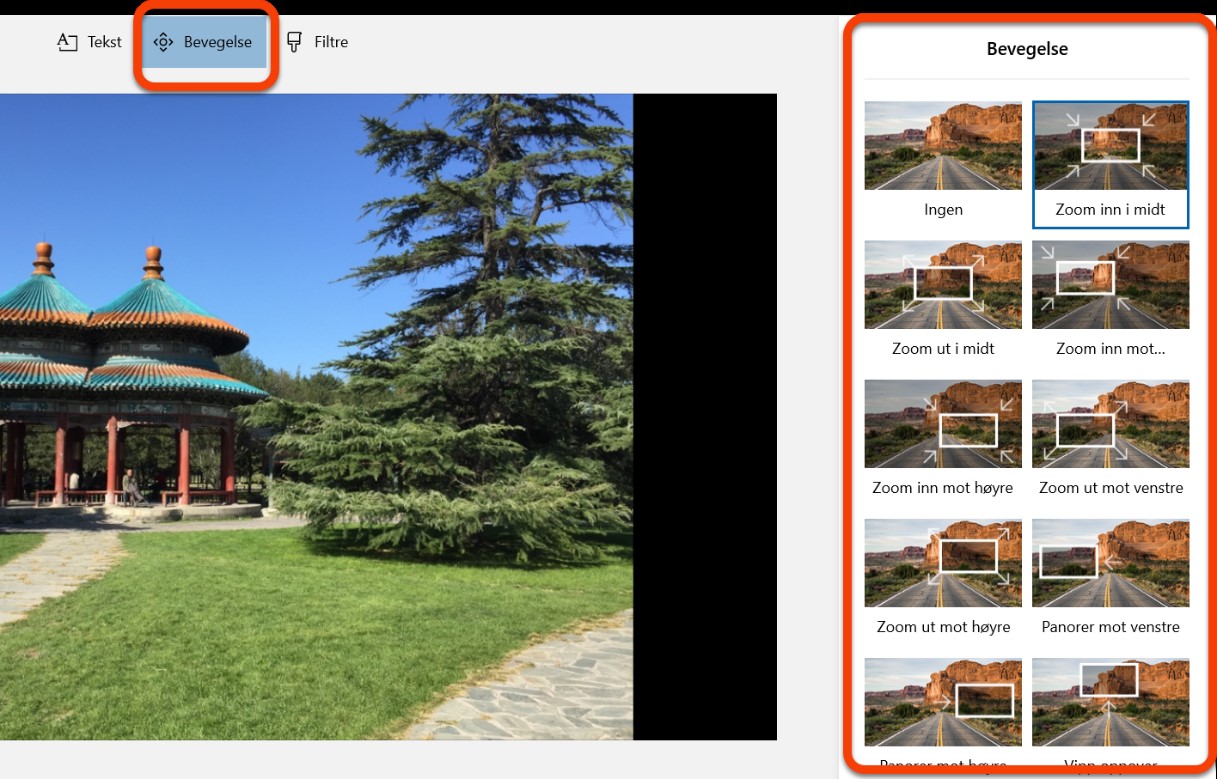Switch to the Filtre tab label

pyautogui.click(x=331, y=42)
